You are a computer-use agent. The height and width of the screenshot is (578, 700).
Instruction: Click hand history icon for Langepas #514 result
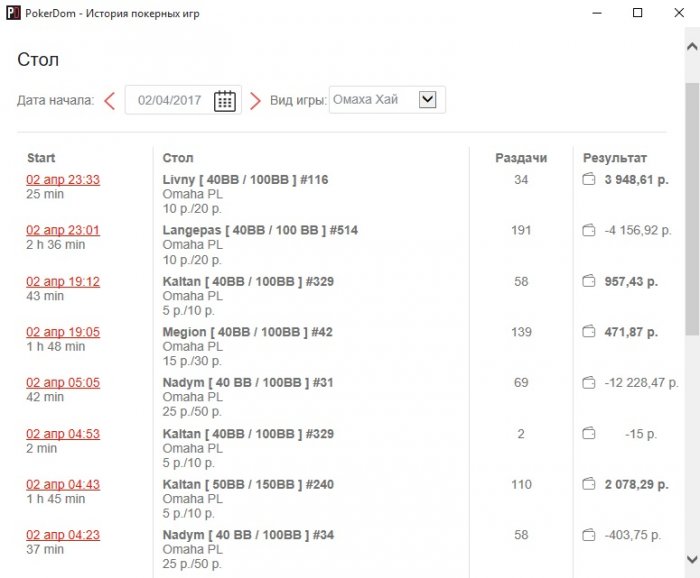click(589, 231)
